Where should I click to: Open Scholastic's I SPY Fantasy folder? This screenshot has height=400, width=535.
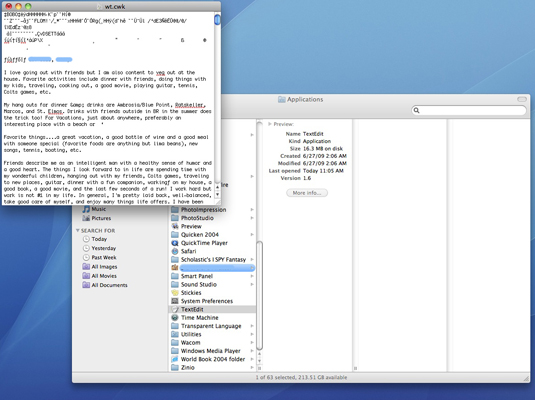tap(213, 259)
